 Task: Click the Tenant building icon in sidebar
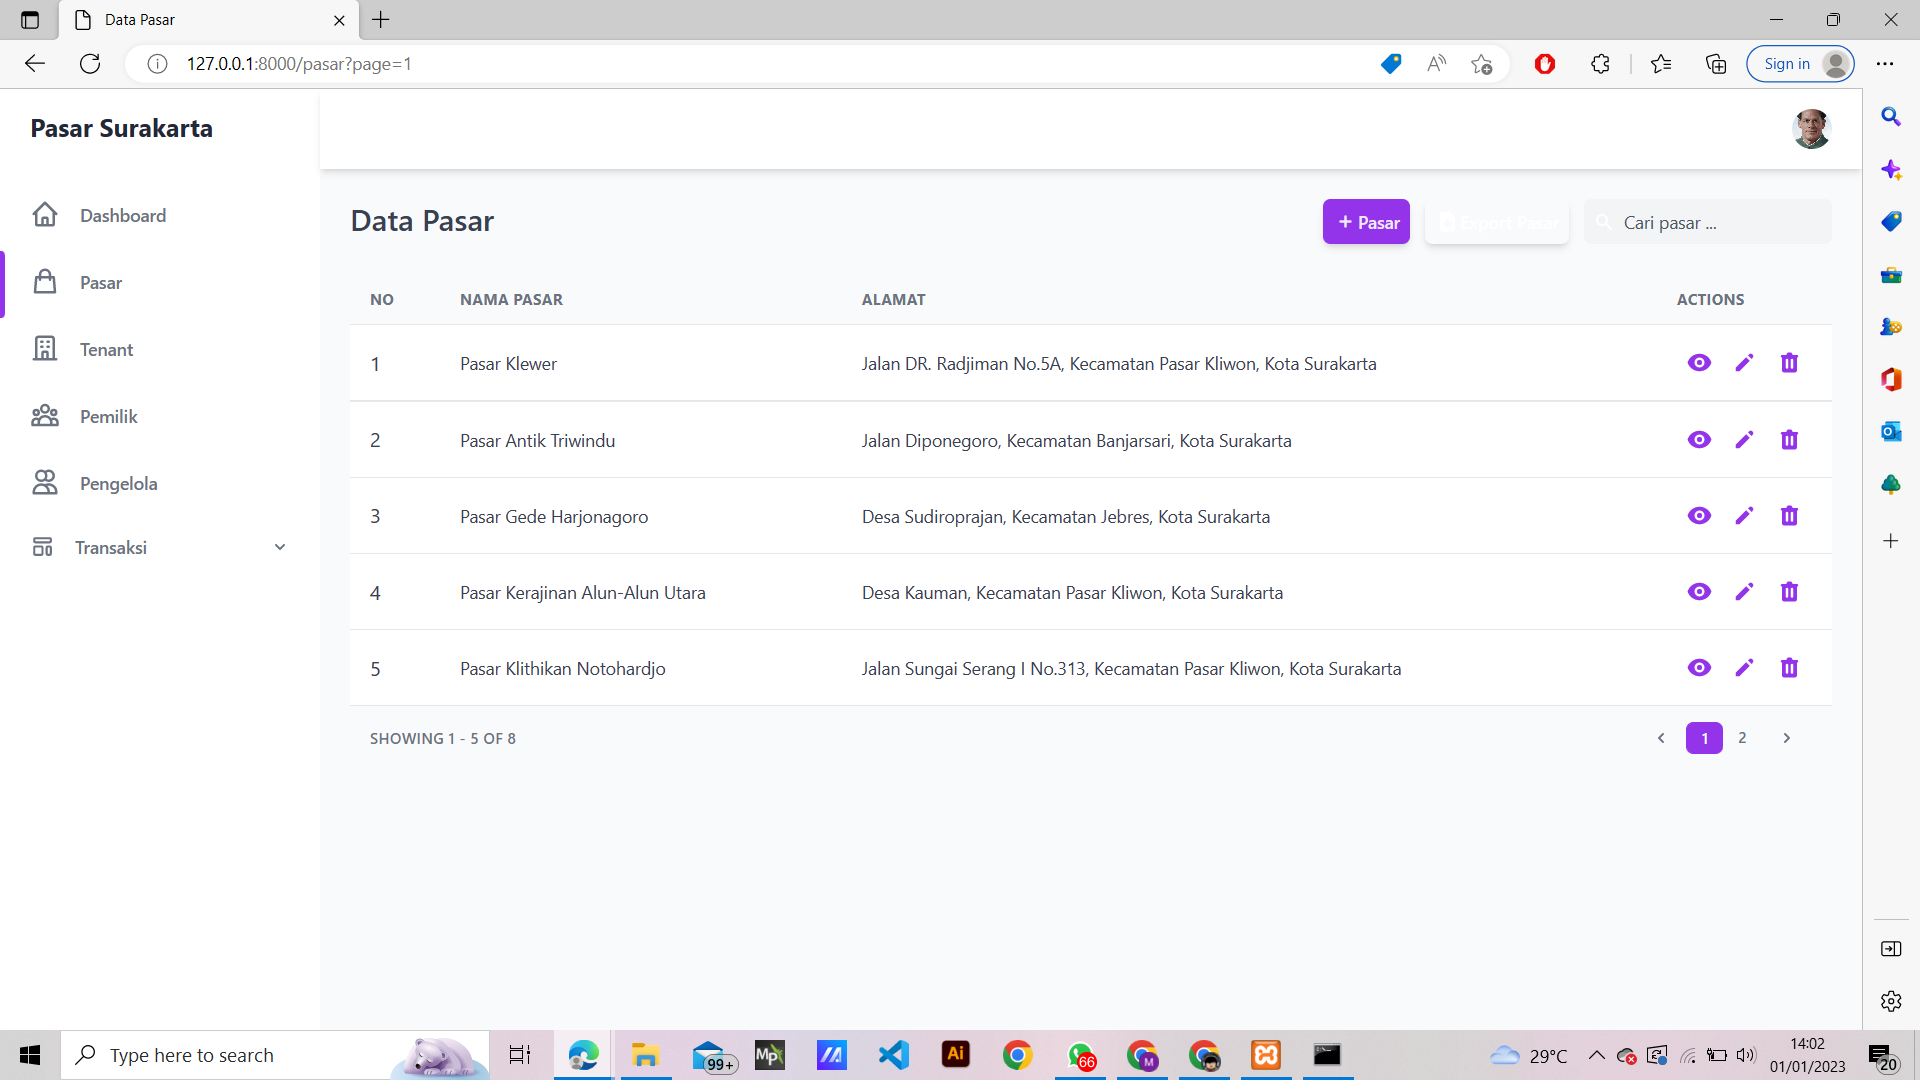coord(45,349)
